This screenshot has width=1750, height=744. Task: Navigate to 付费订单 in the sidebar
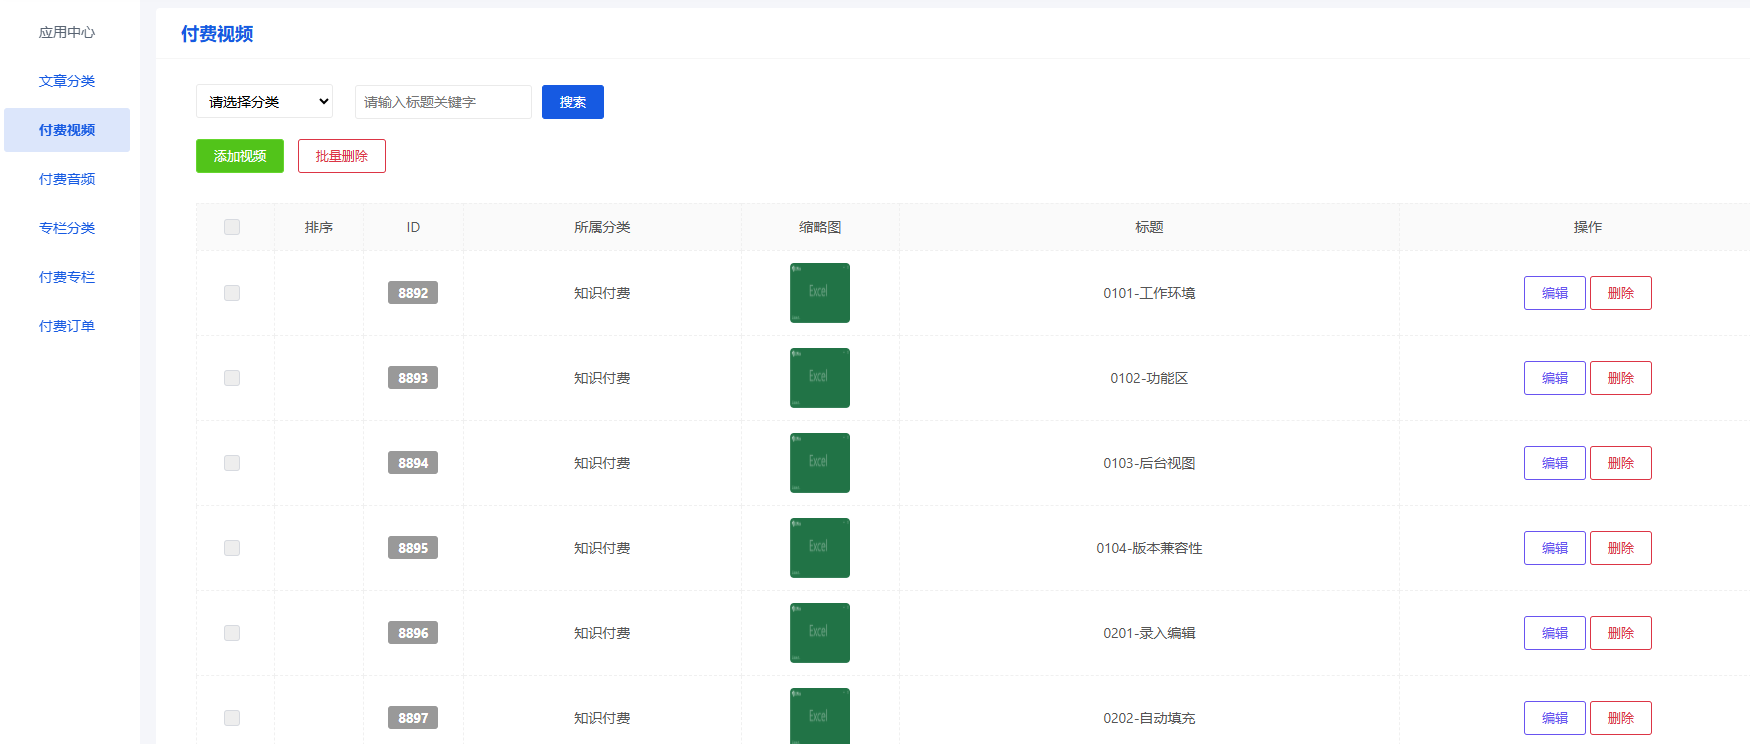[x=67, y=326]
